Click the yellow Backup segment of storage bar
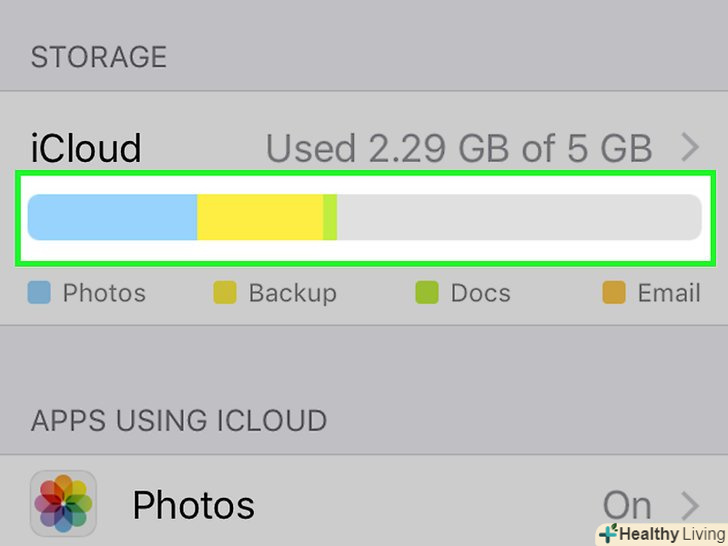 (x=259, y=217)
